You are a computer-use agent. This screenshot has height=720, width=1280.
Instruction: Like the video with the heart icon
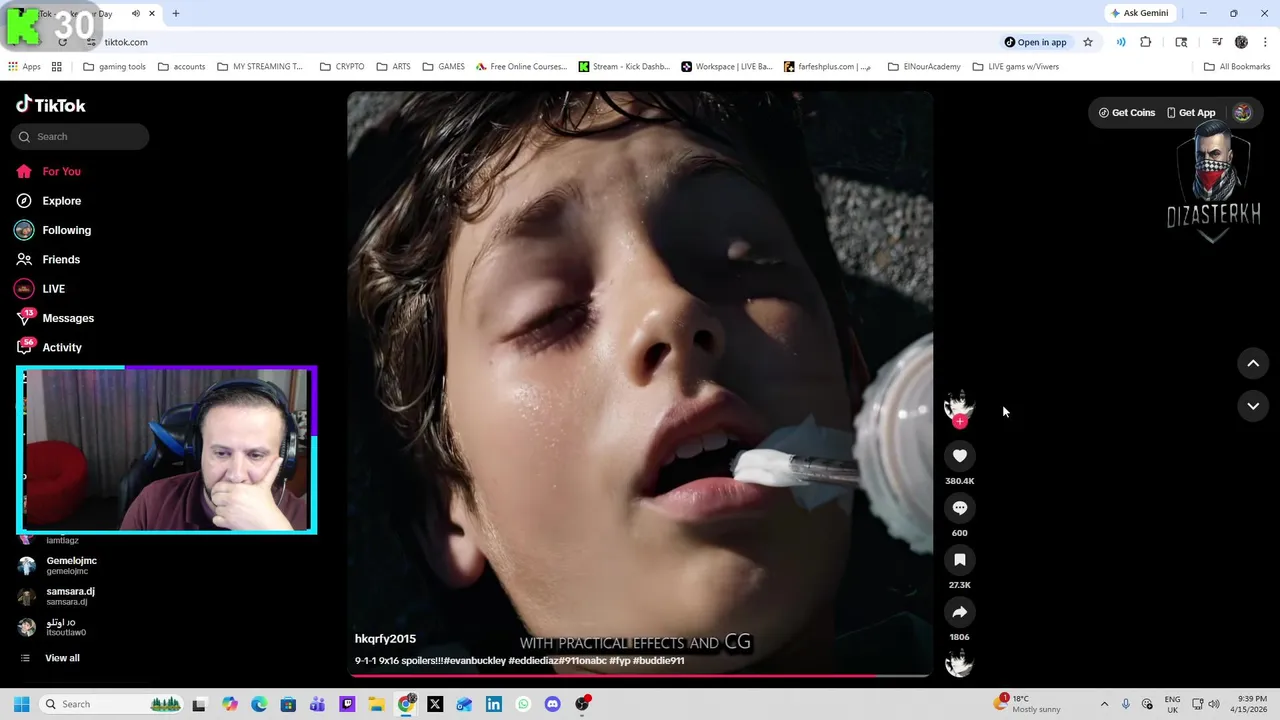coord(959,456)
